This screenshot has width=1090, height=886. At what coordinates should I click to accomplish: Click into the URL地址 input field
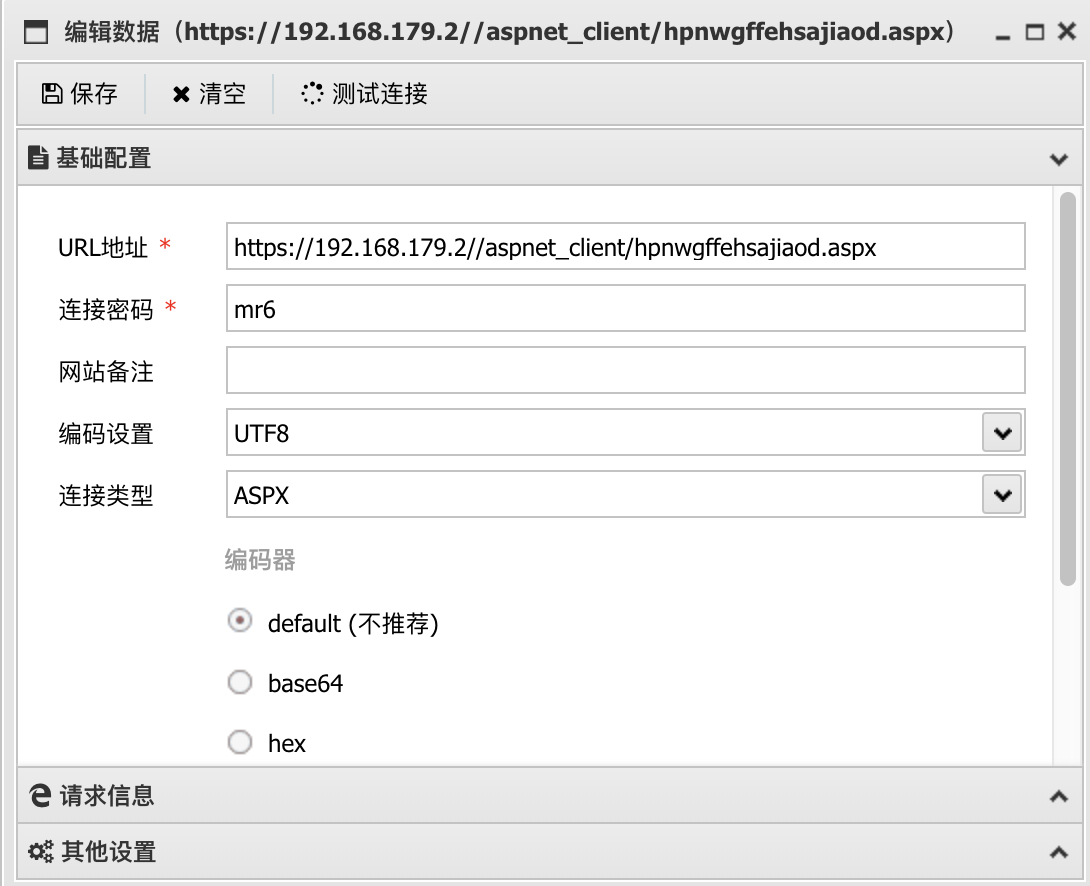point(625,247)
